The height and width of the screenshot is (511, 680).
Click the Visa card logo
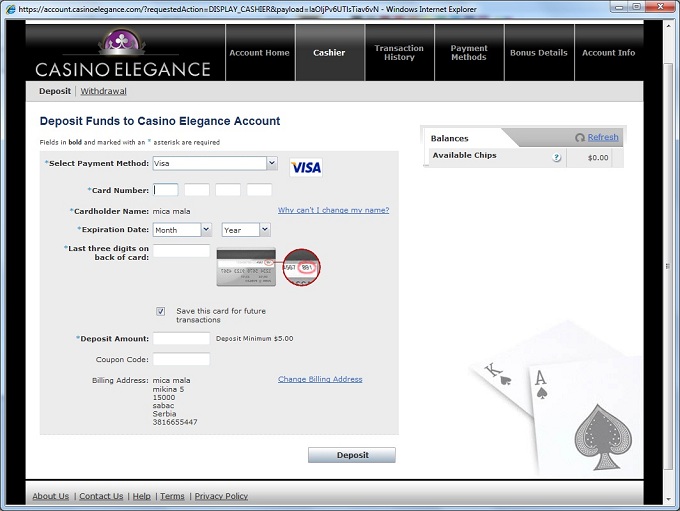pyautogui.click(x=306, y=167)
